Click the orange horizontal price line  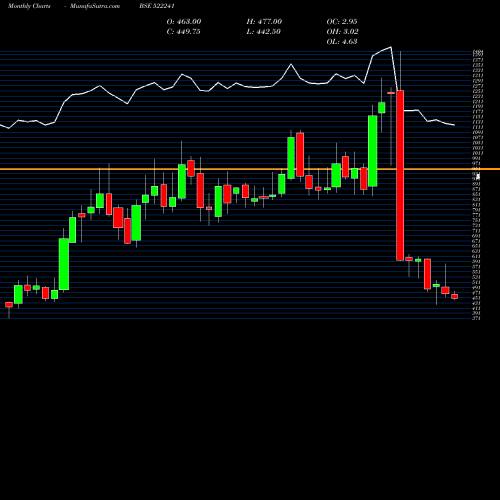coord(250,169)
